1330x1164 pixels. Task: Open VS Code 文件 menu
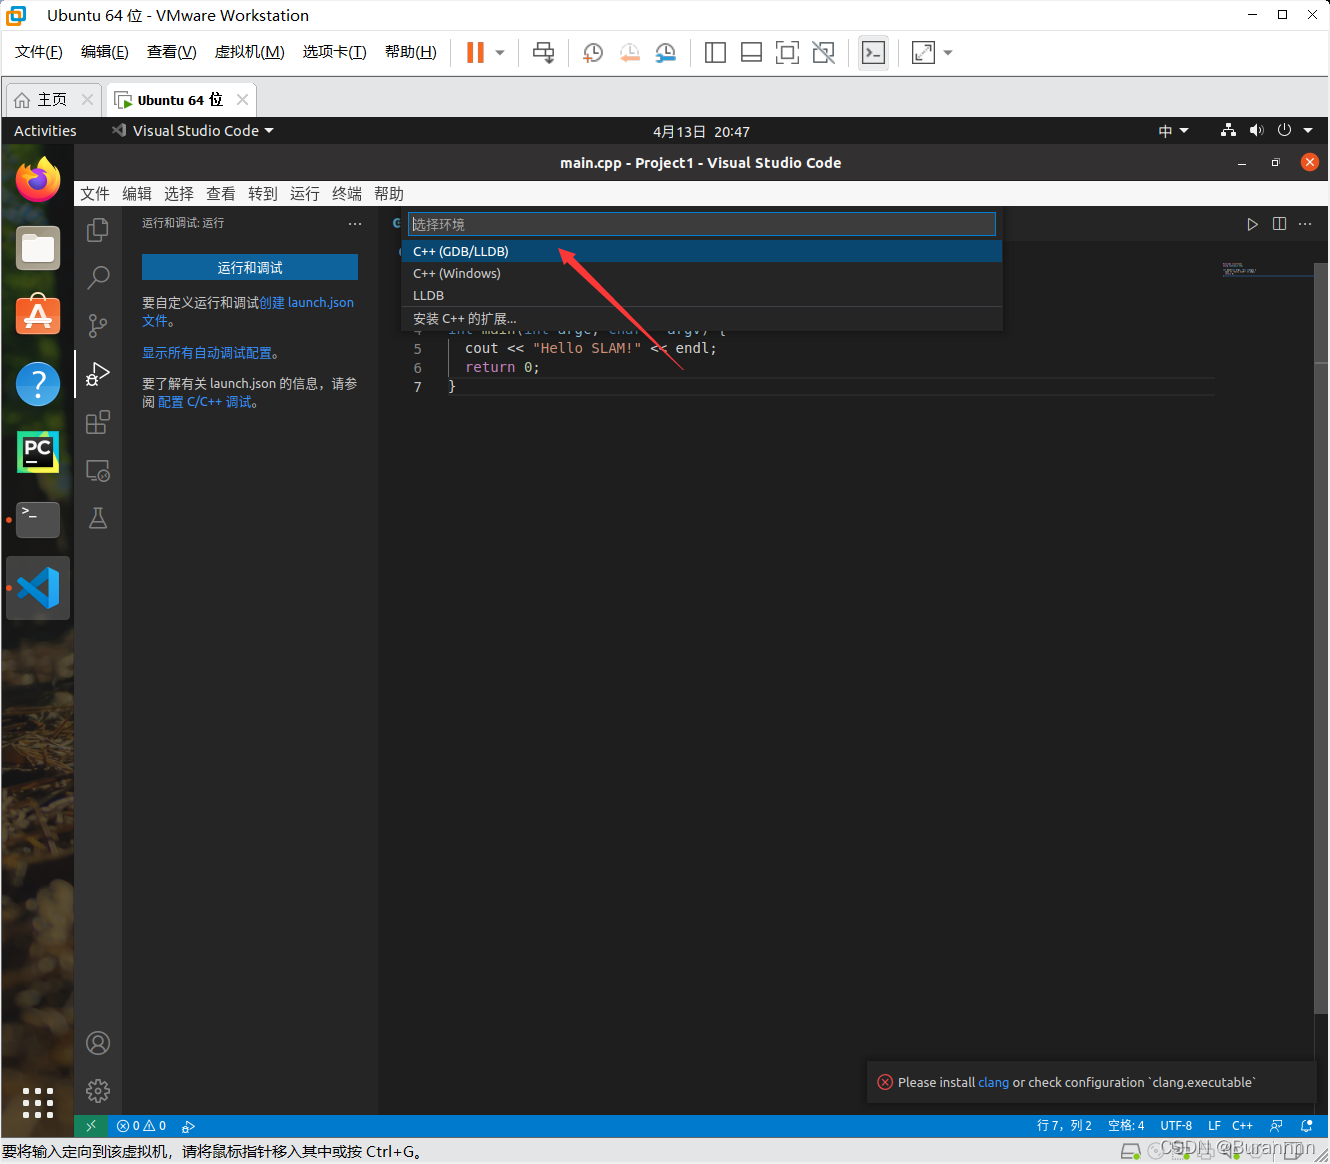[x=95, y=194]
